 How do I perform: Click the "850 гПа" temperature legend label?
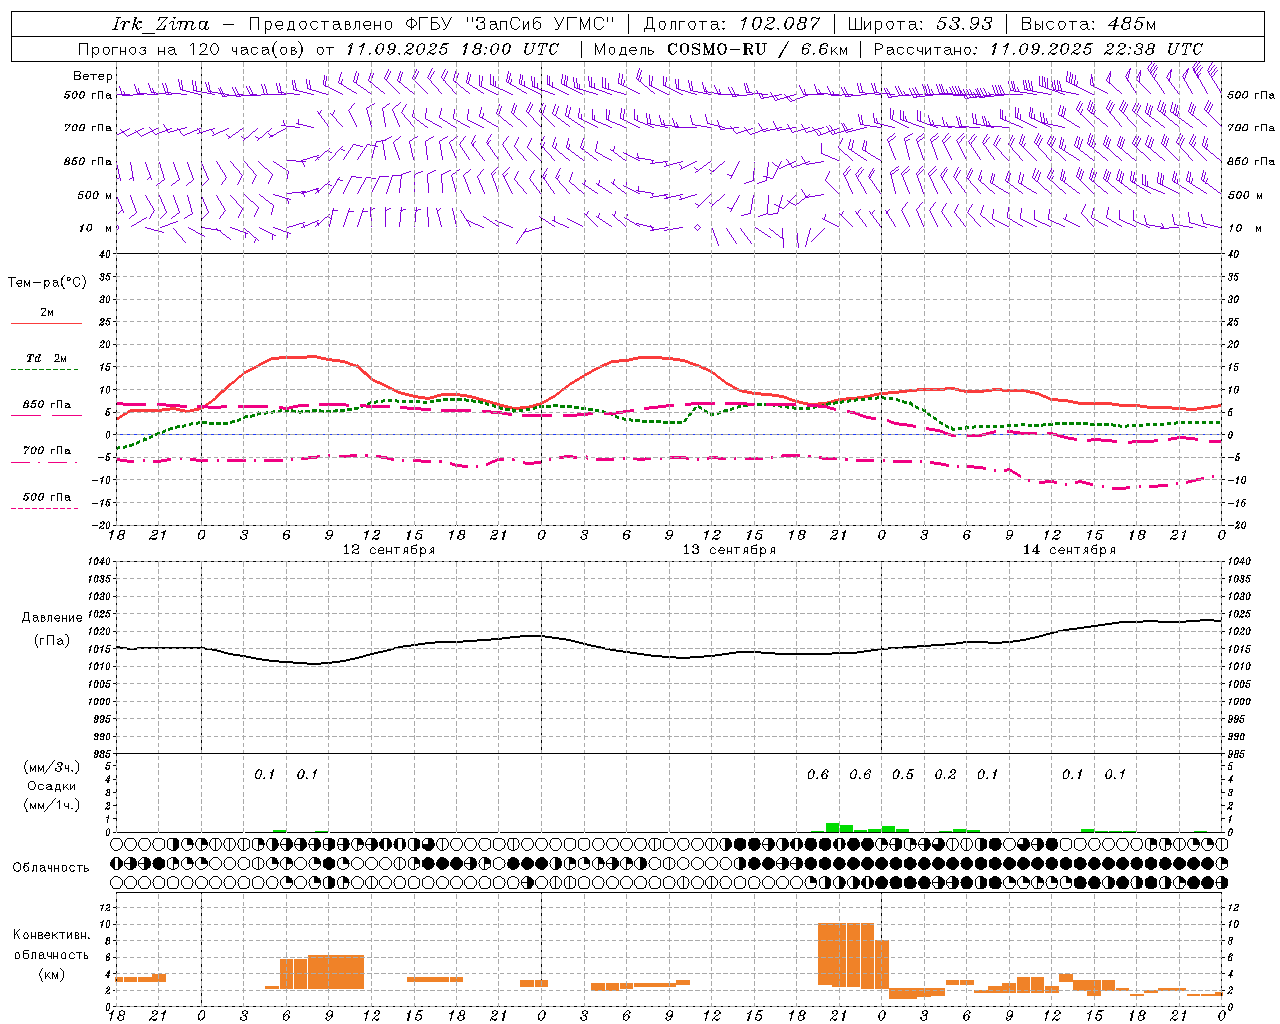47,405
